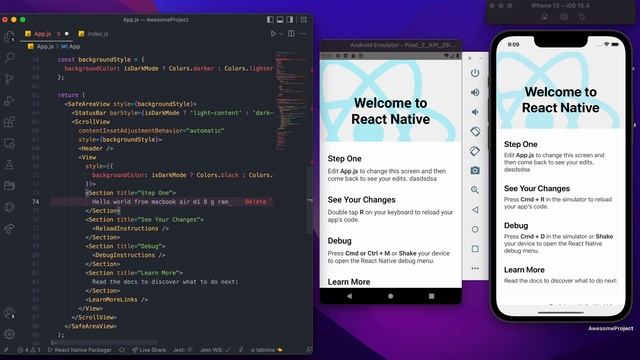This screenshot has height=360, width=640.
Task: Select the line number 74 in the gutter
Action: tap(36, 202)
